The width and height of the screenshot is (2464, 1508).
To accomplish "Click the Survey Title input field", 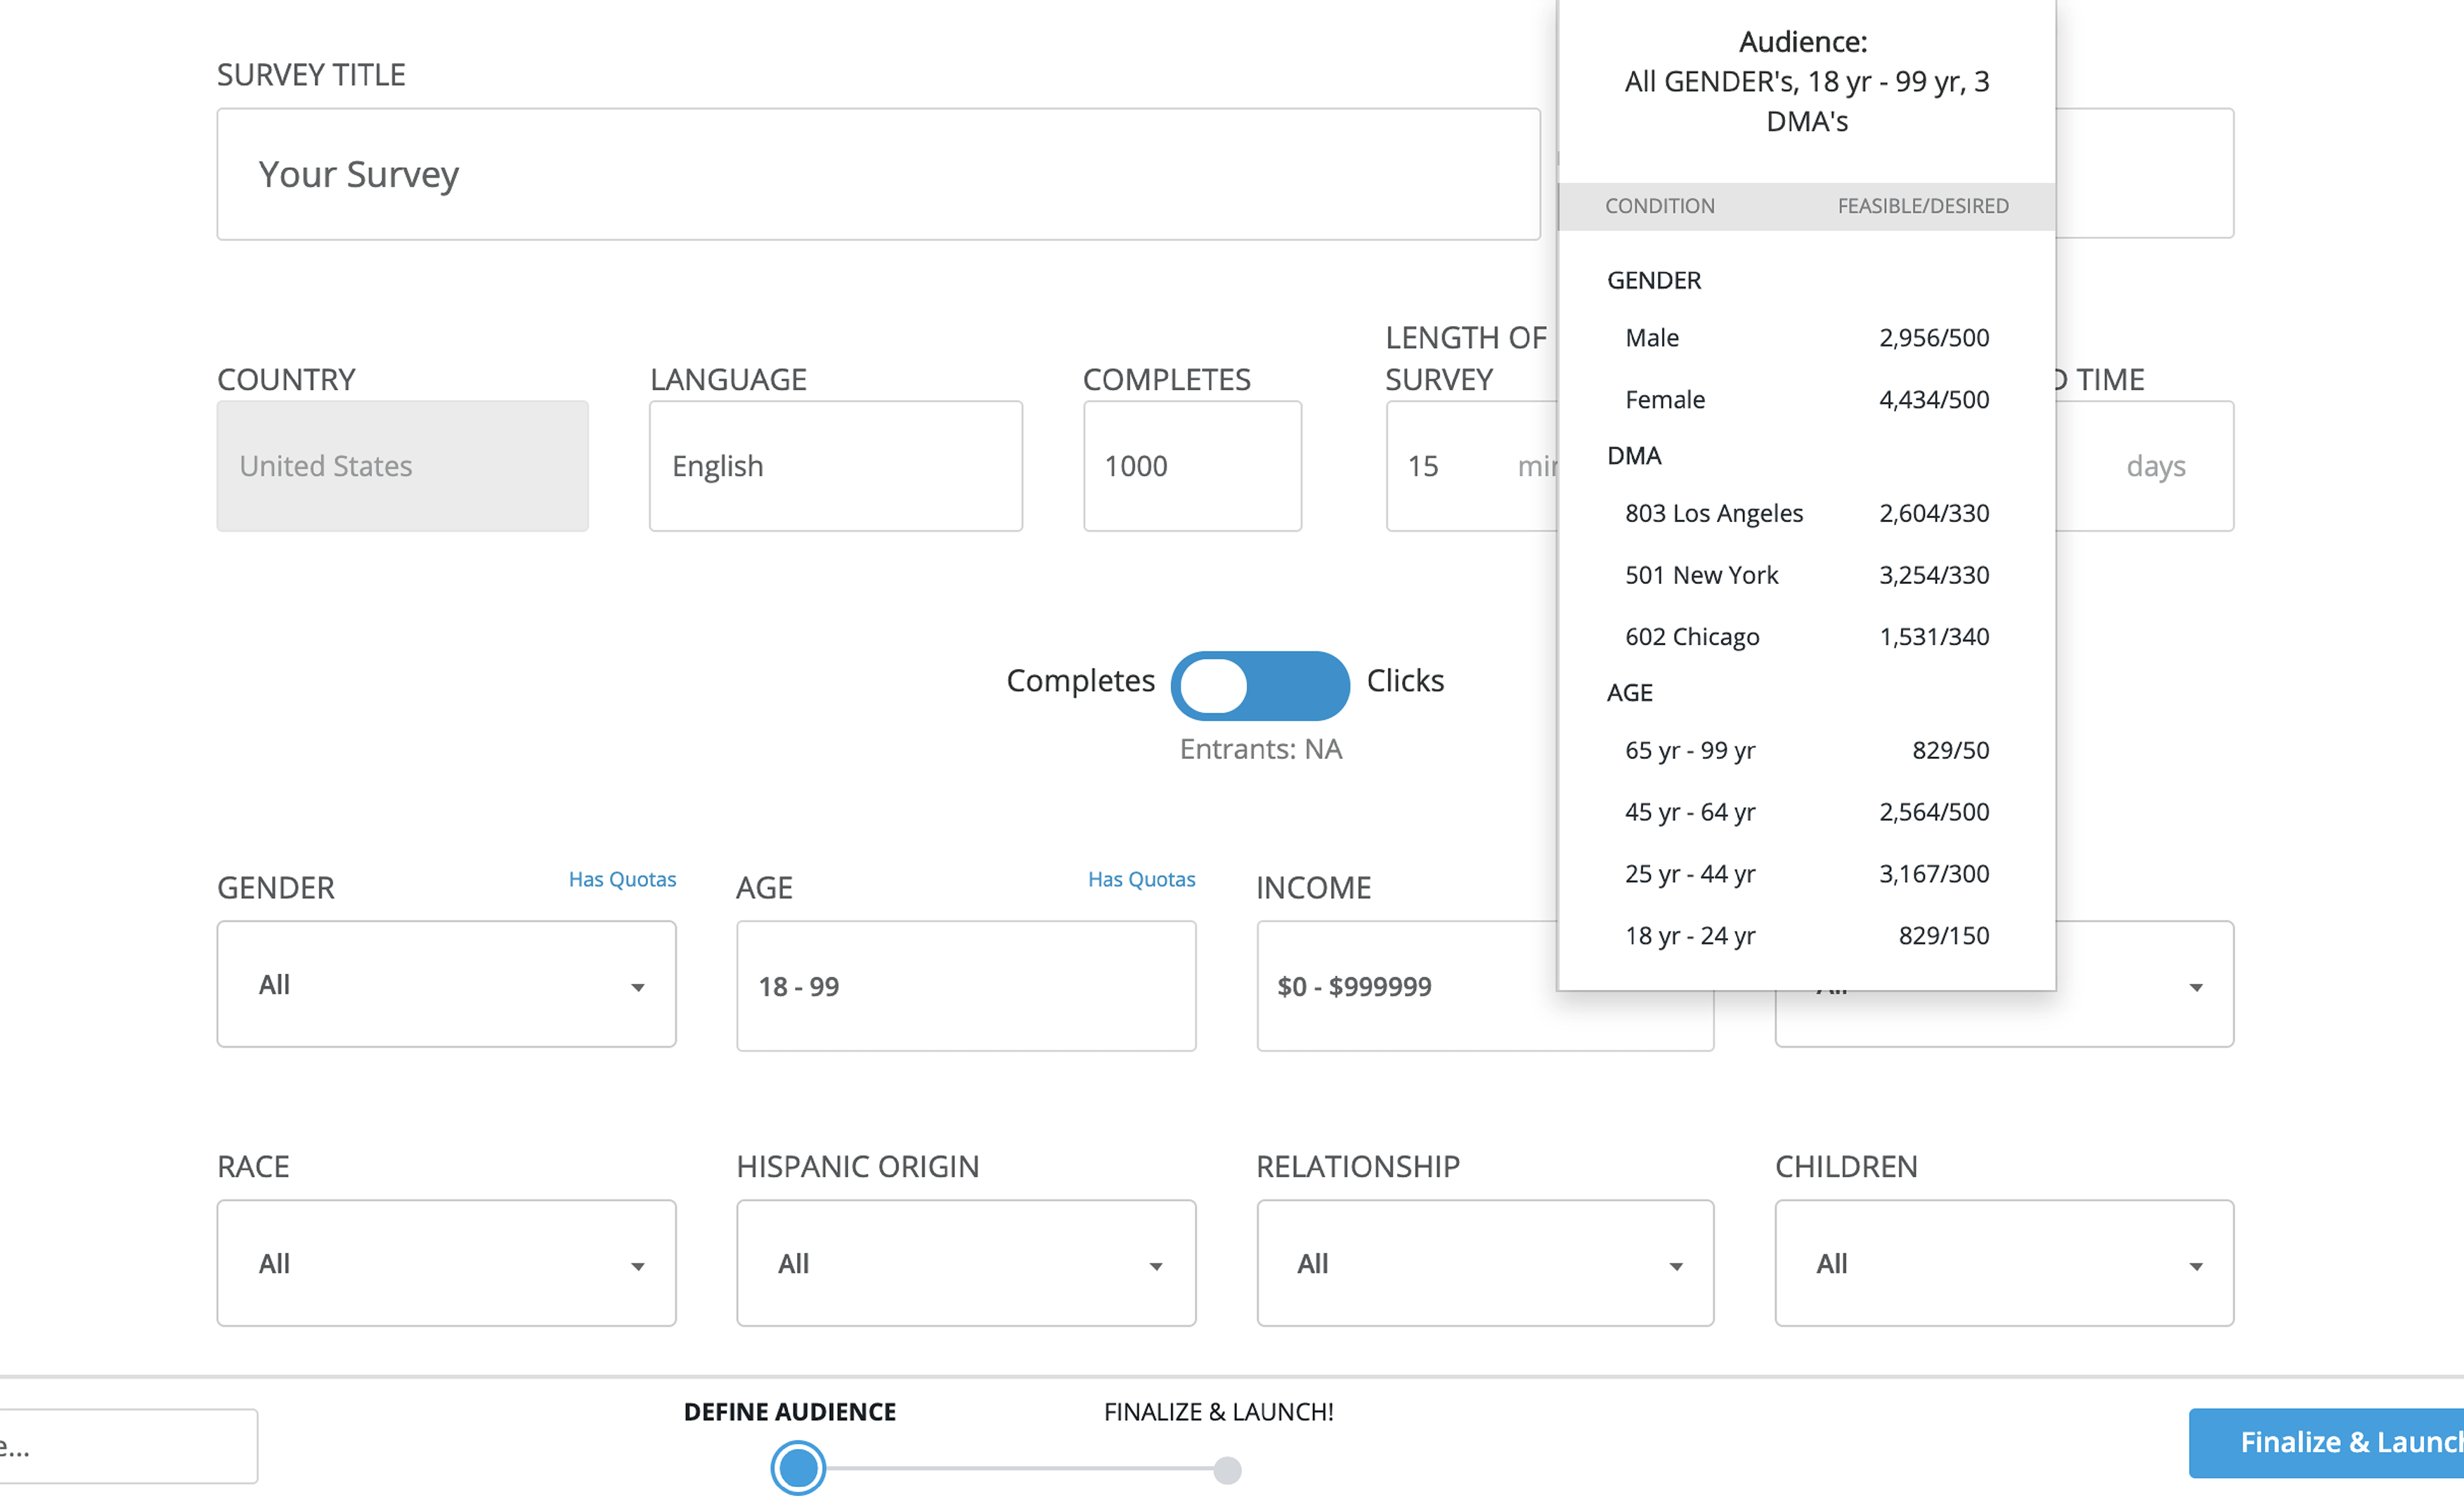I will coord(878,174).
